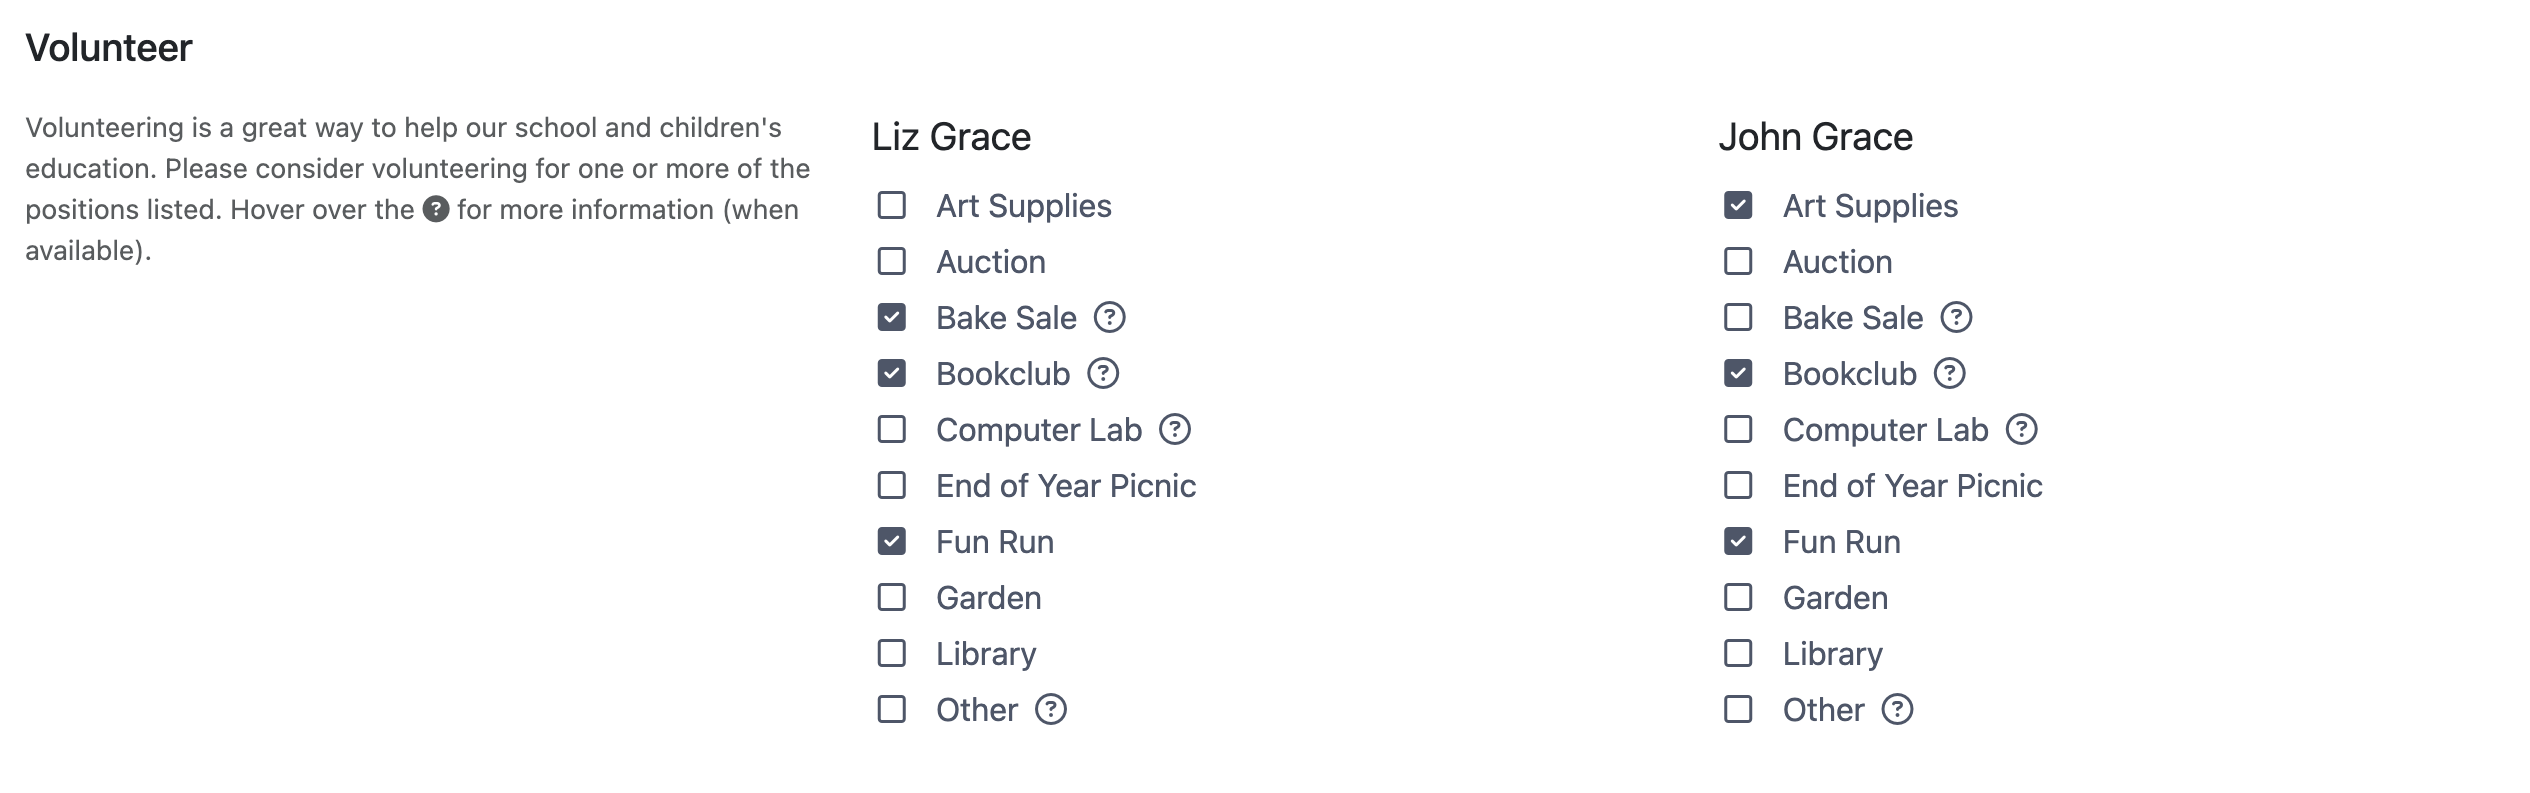Uncheck Art Supplies for John Grace
The width and height of the screenshot is (2530, 793).
(1739, 206)
